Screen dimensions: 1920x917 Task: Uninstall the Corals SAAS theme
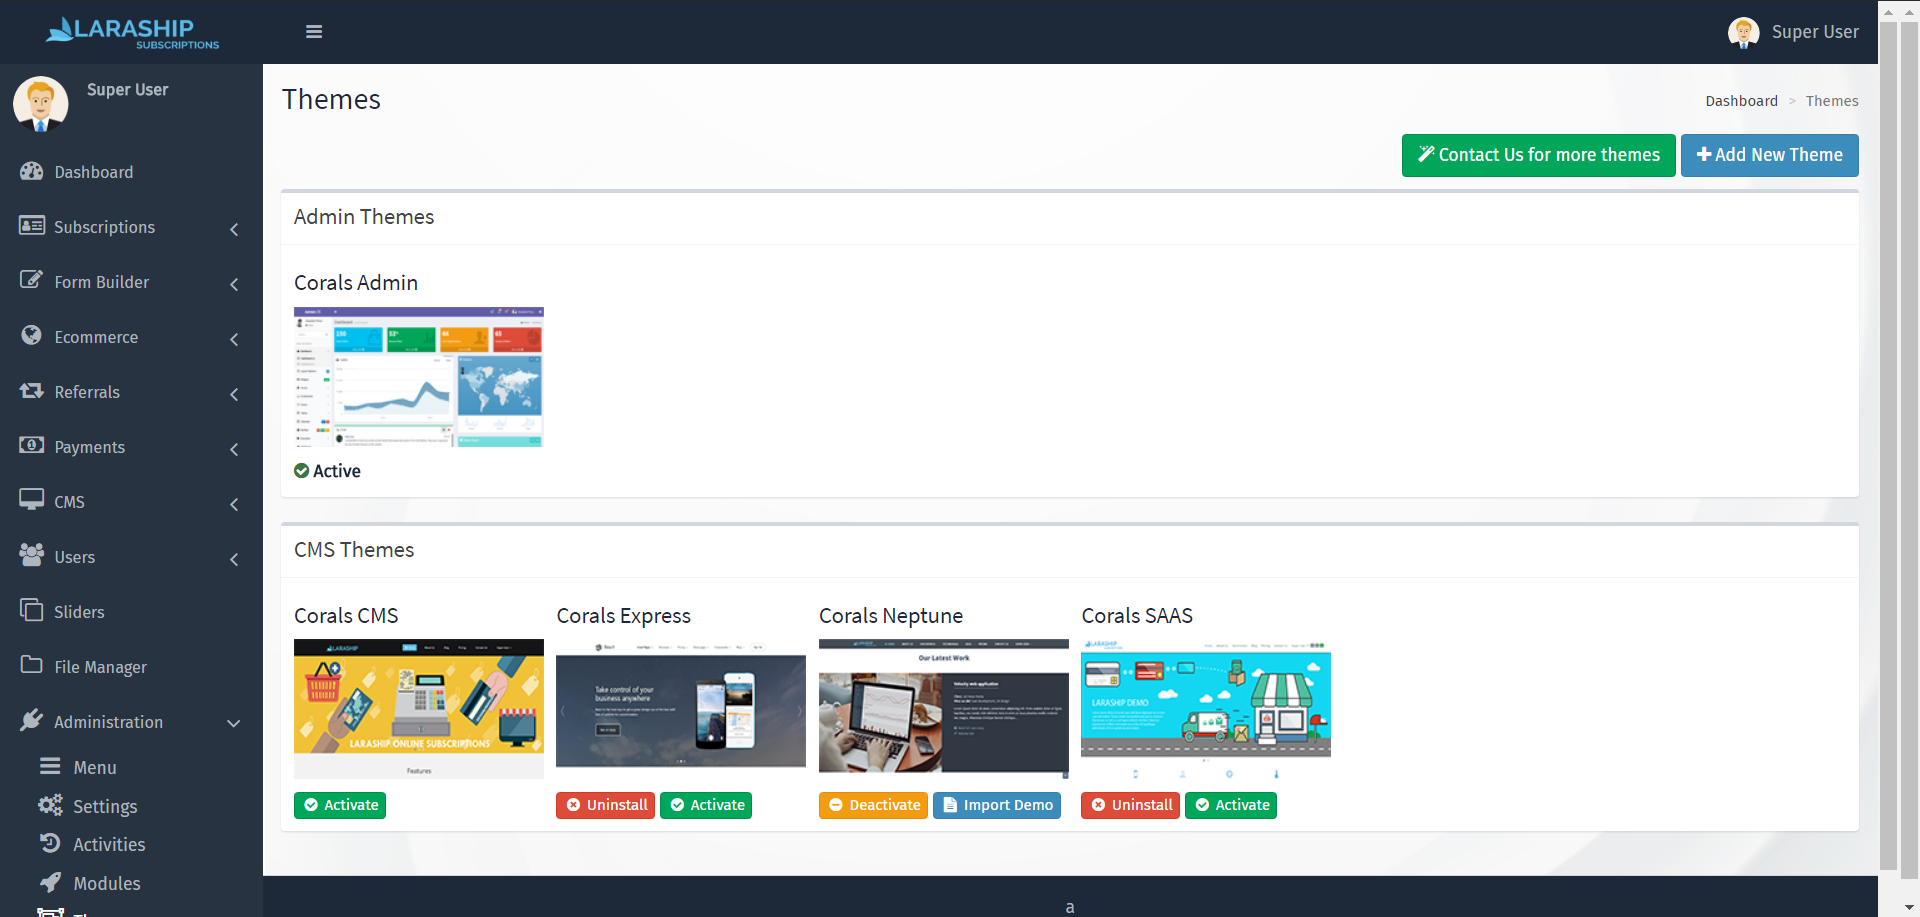pyautogui.click(x=1130, y=805)
